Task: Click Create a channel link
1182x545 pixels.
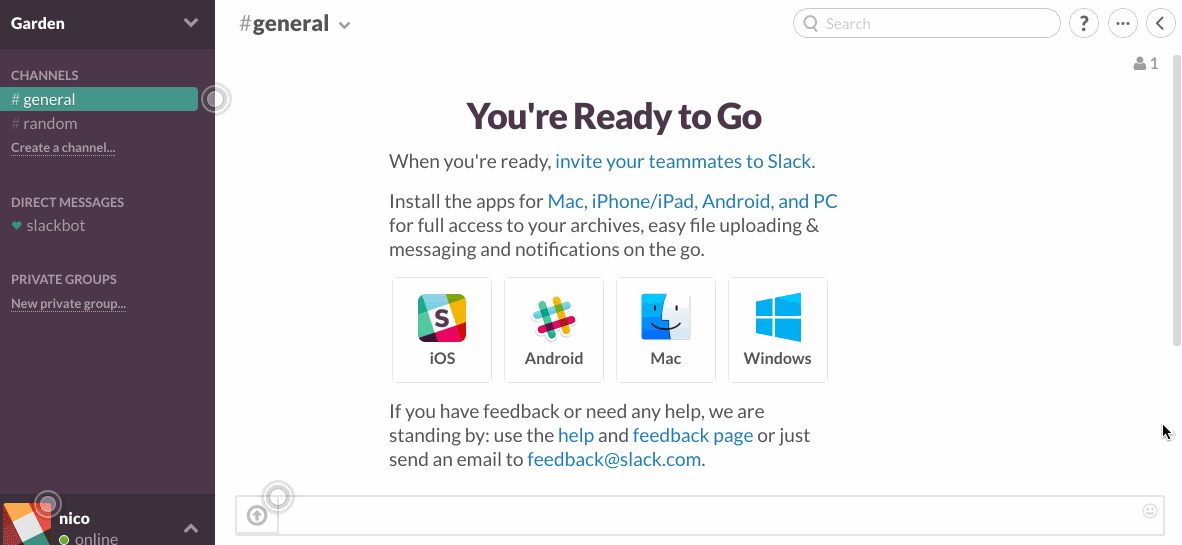Action: pos(63,147)
